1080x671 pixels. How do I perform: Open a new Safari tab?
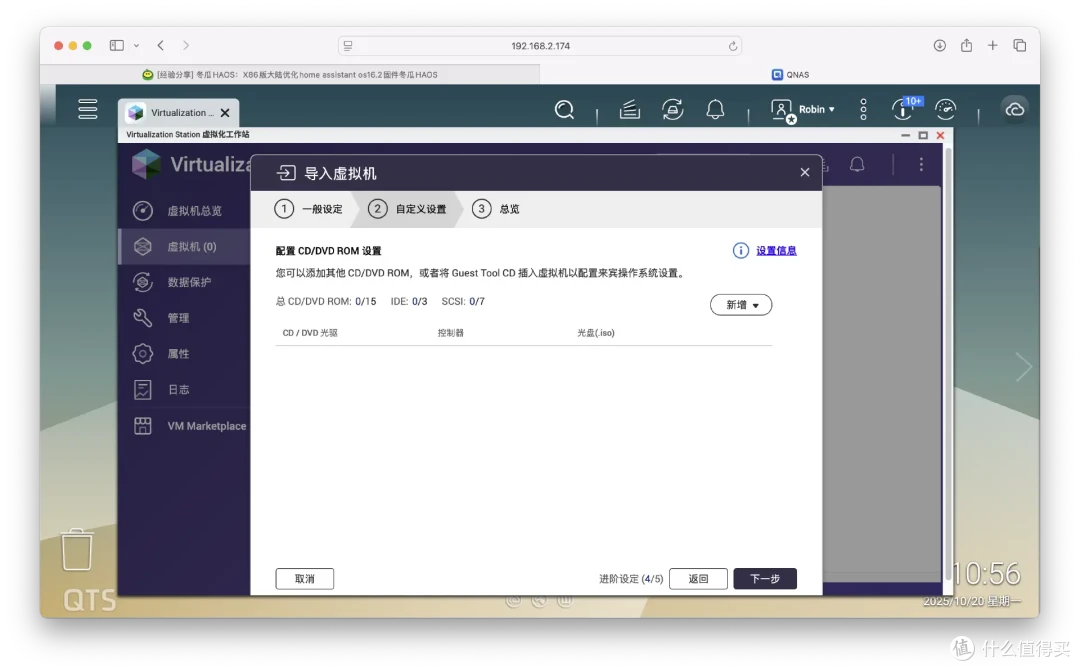[x=993, y=45]
